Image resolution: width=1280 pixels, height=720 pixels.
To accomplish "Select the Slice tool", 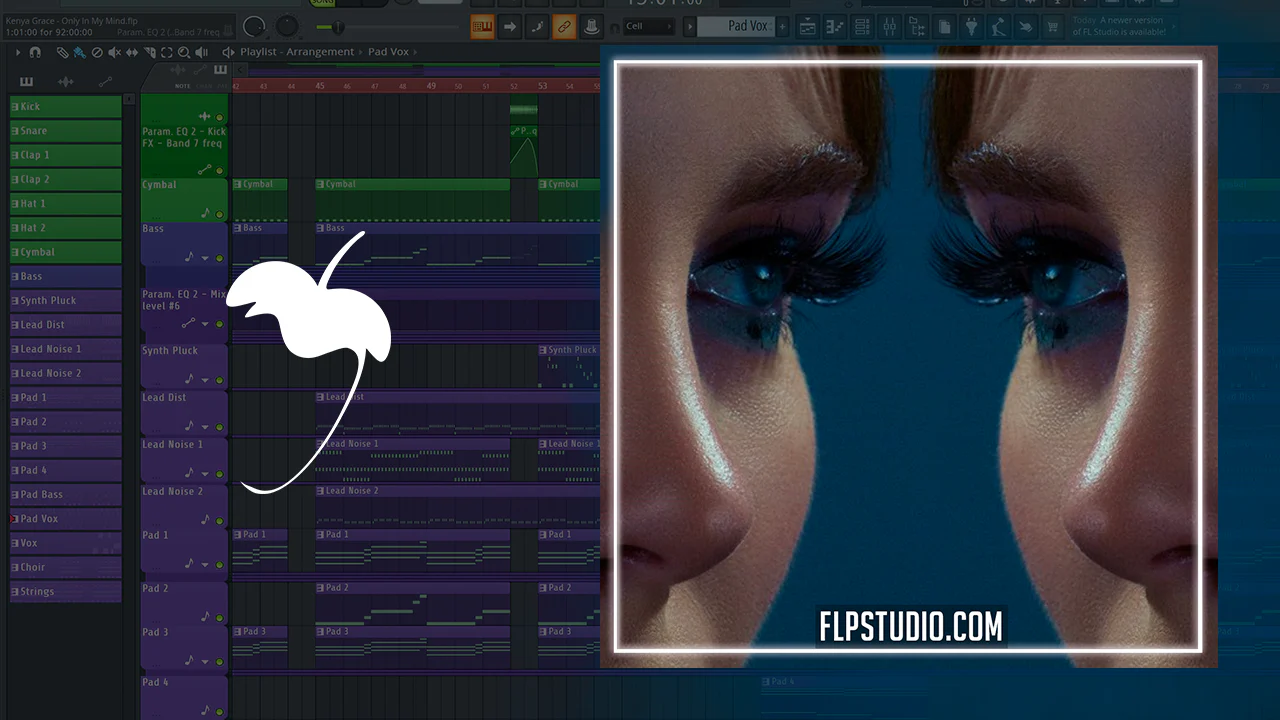I will [x=149, y=52].
